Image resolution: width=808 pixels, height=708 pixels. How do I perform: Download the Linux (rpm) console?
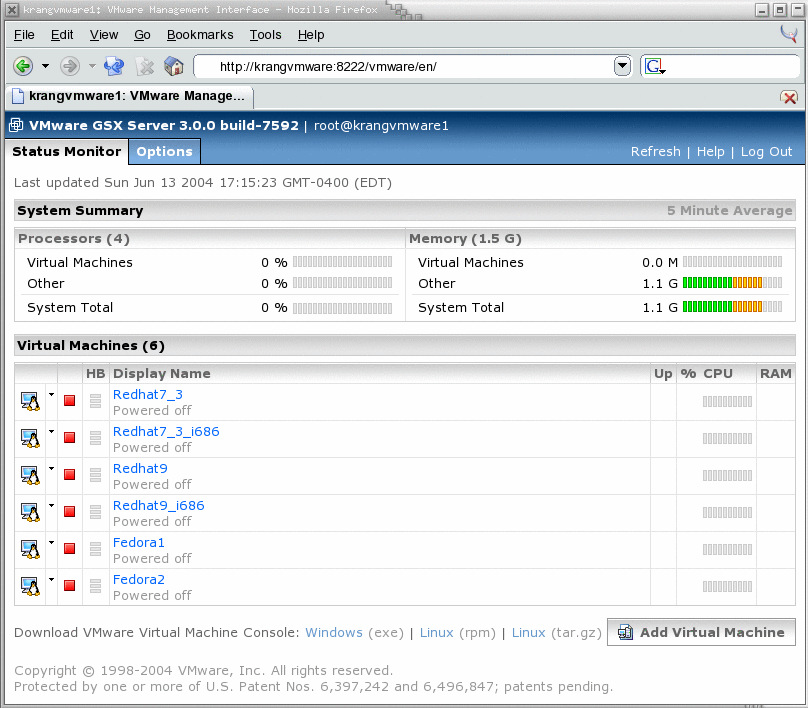pyautogui.click(x=436, y=633)
